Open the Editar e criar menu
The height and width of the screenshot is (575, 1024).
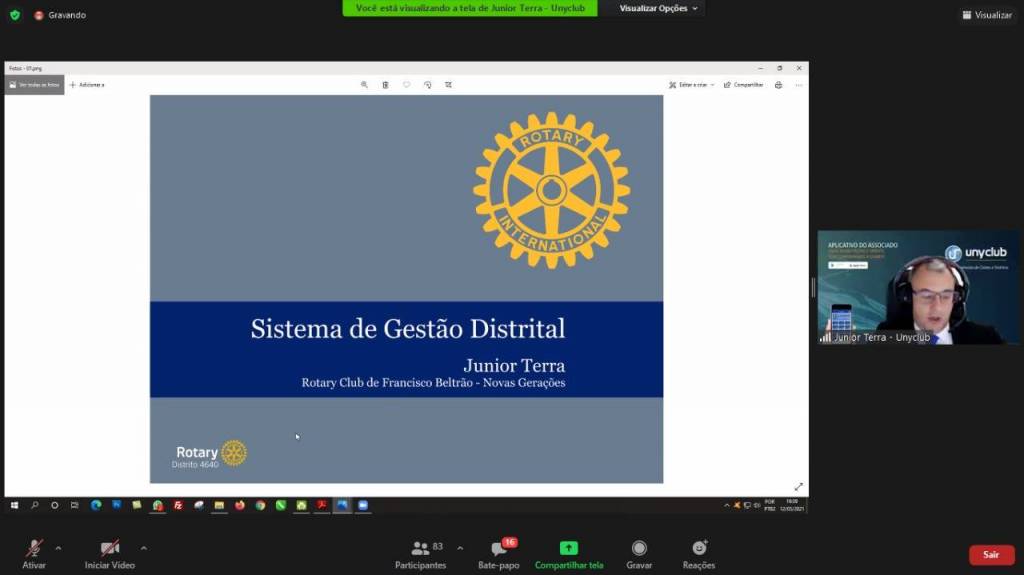(692, 85)
